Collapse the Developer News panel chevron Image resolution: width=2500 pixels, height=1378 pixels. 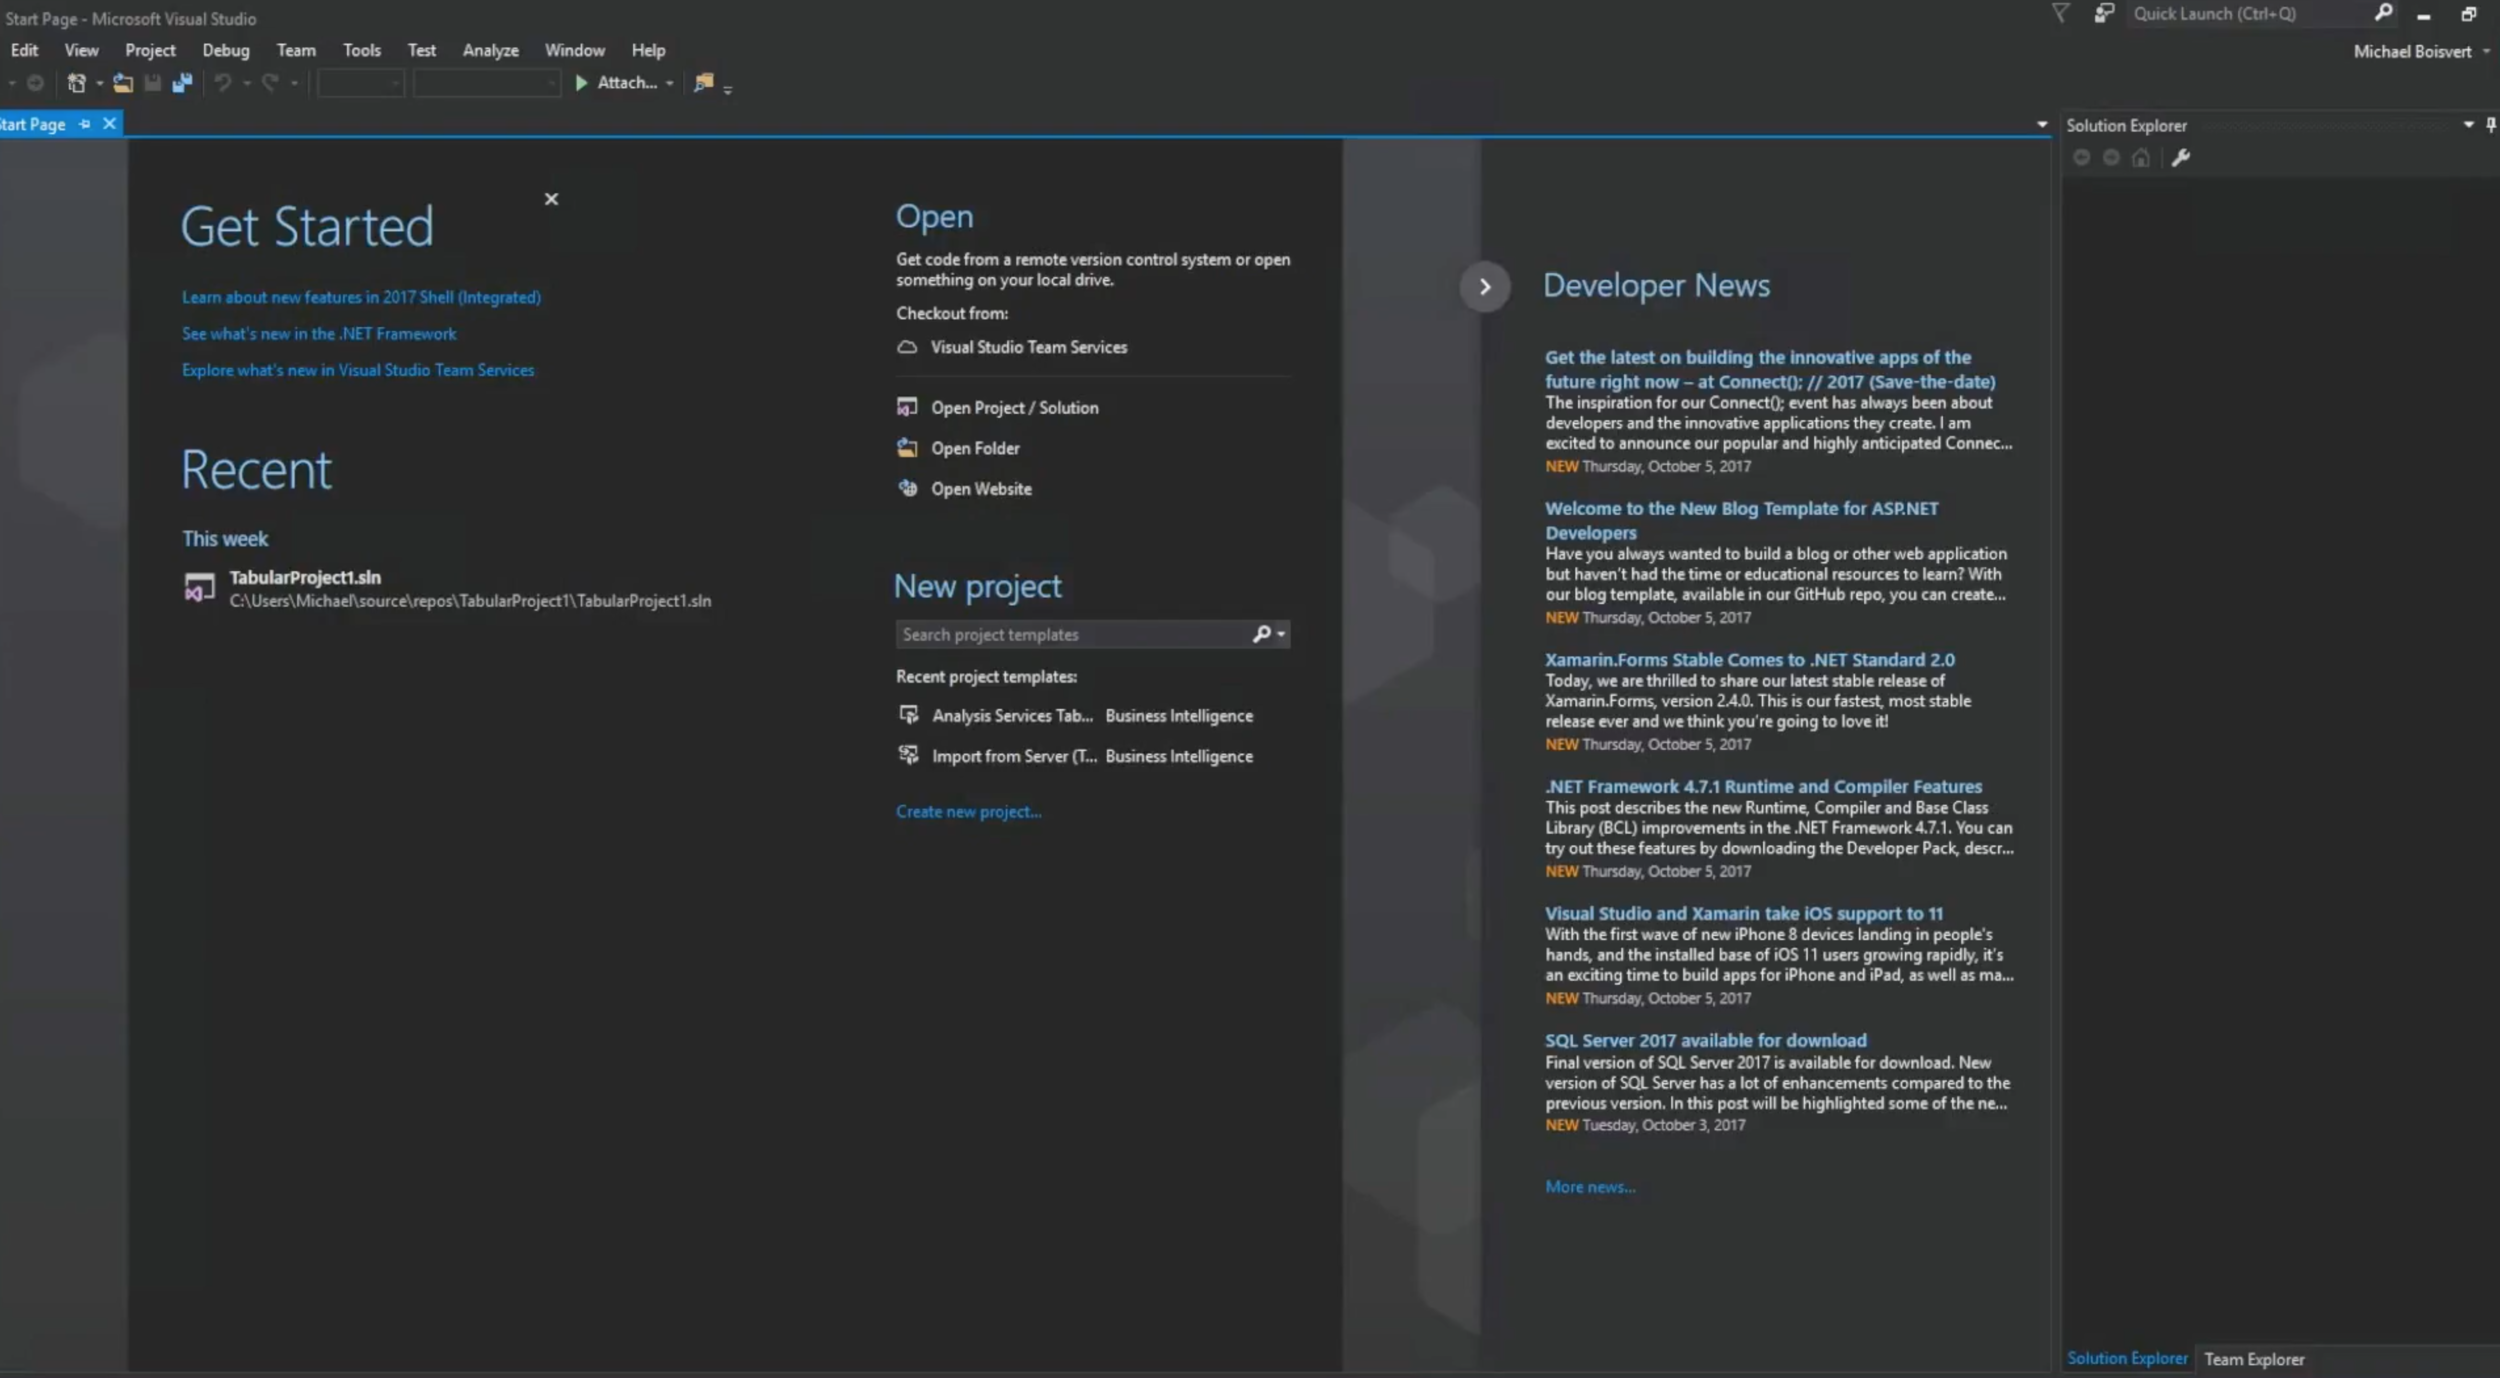click(x=1485, y=288)
